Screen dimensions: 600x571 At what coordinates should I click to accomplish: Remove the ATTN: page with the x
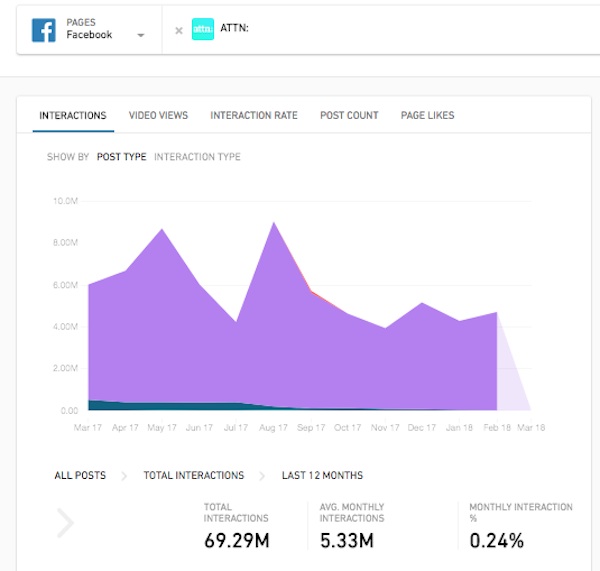[x=179, y=30]
